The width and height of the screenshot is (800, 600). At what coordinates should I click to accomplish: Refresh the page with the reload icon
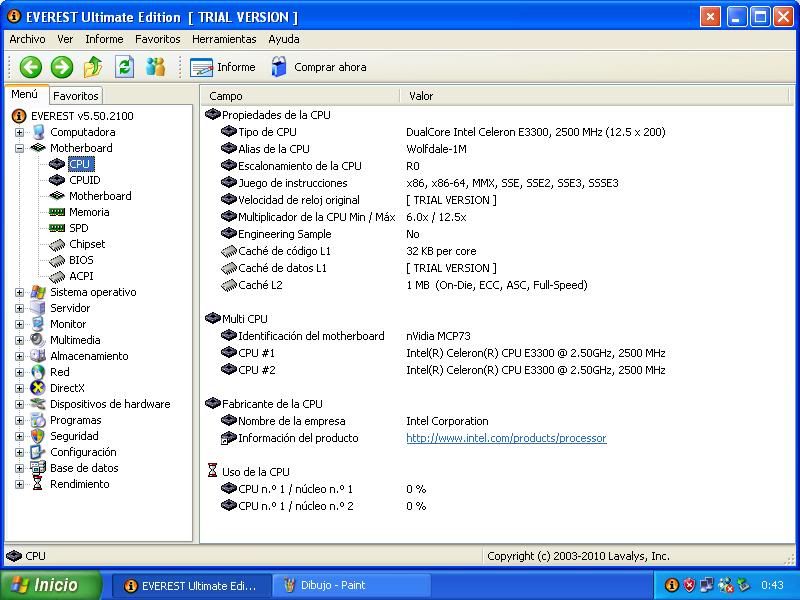click(x=124, y=67)
